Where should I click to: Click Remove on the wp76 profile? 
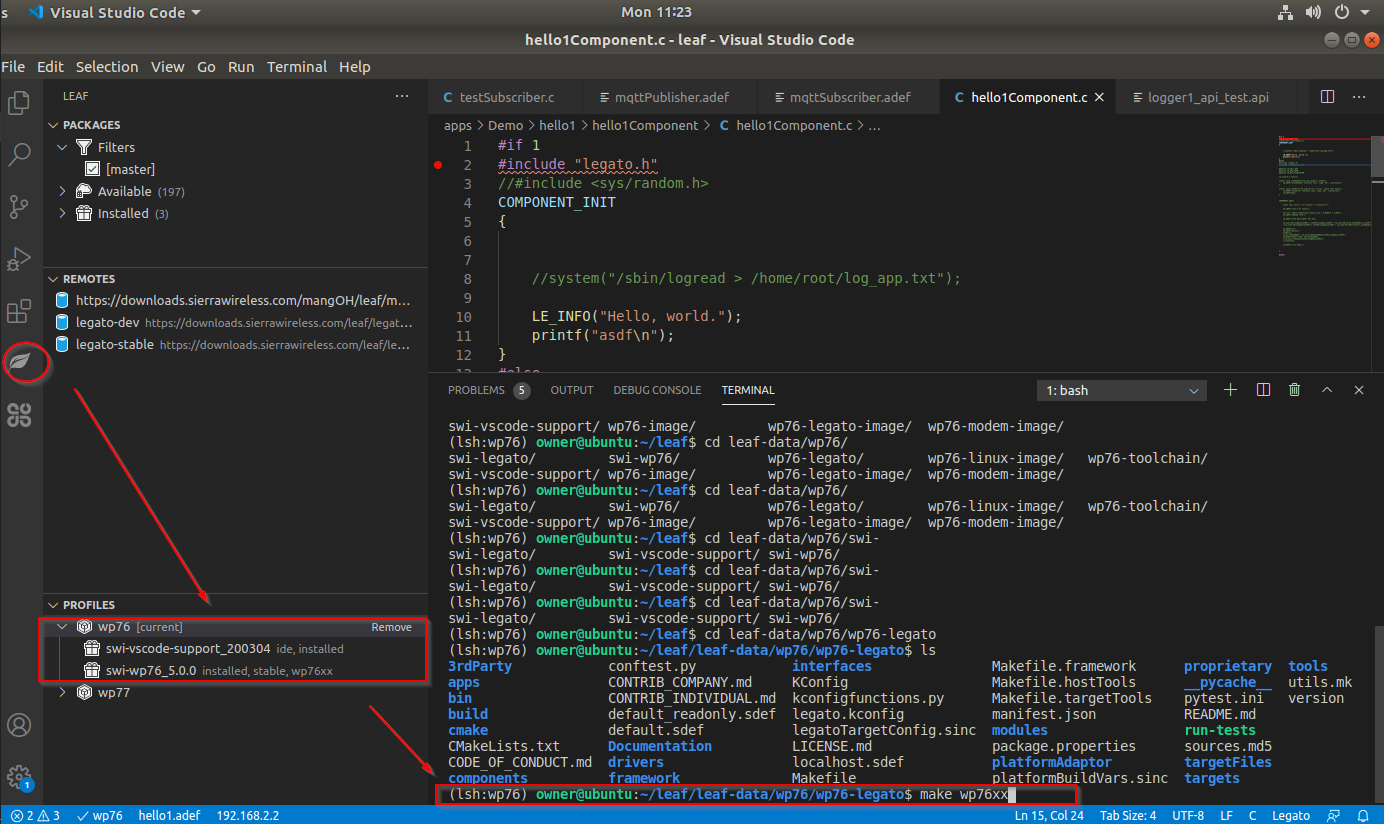pyautogui.click(x=391, y=627)
